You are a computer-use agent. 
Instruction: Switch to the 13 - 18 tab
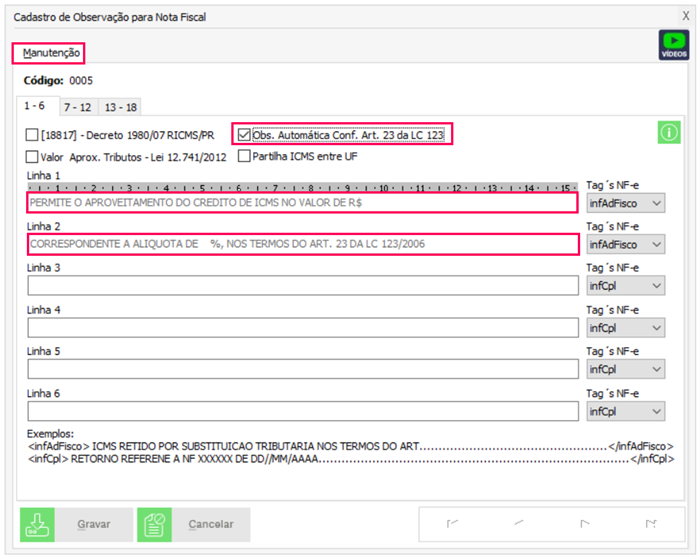point(120,106)
